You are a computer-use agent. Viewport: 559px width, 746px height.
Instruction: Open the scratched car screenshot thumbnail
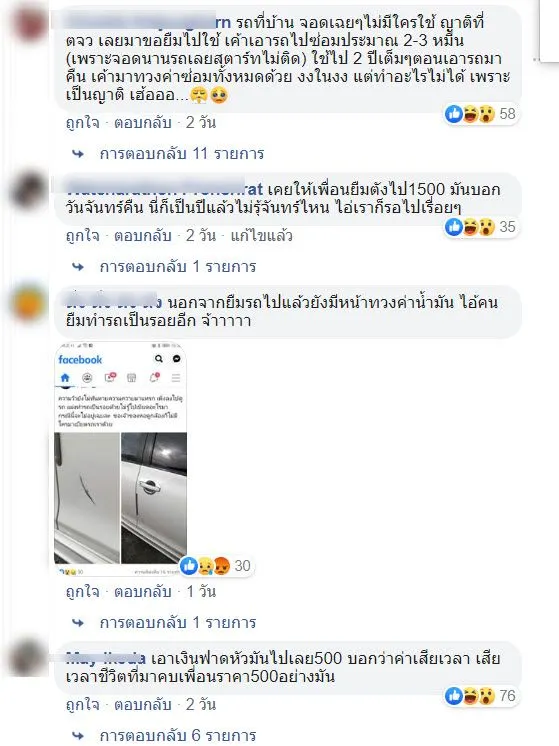tap(120, 459)
